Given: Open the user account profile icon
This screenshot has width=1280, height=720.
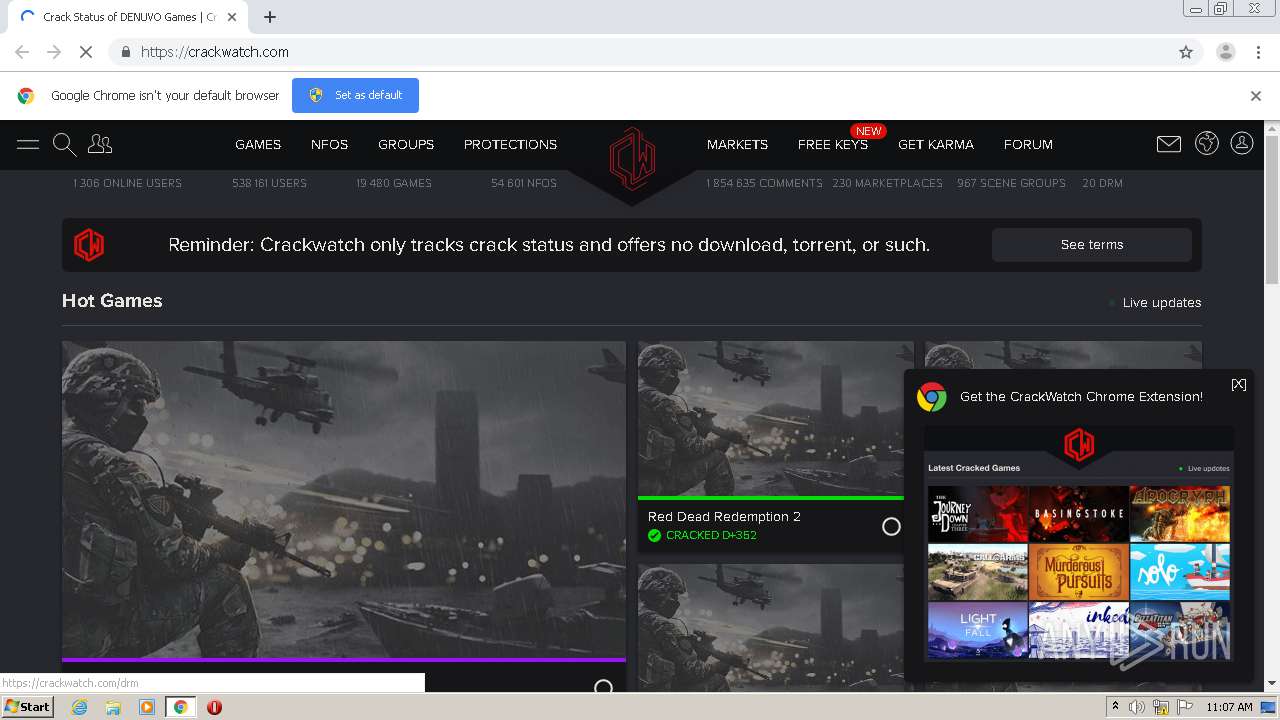Looking at the screenshot, I should [1242, 143].
